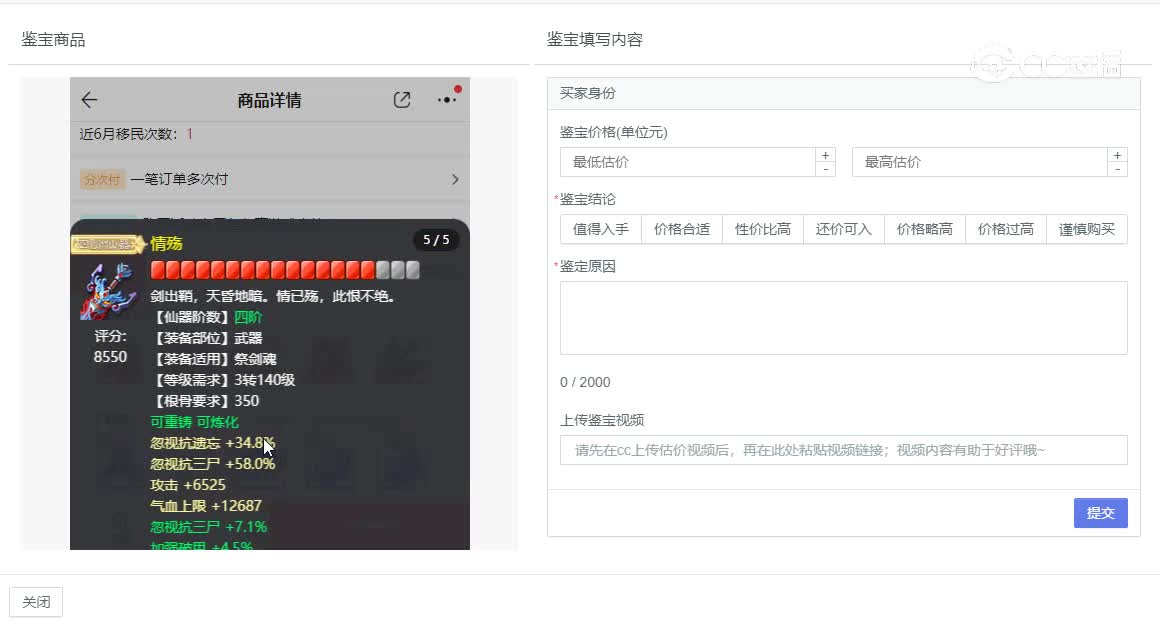Click the 5/5 image counter badge
This screenshot has width=1160, height=628.
coord(436,240)
